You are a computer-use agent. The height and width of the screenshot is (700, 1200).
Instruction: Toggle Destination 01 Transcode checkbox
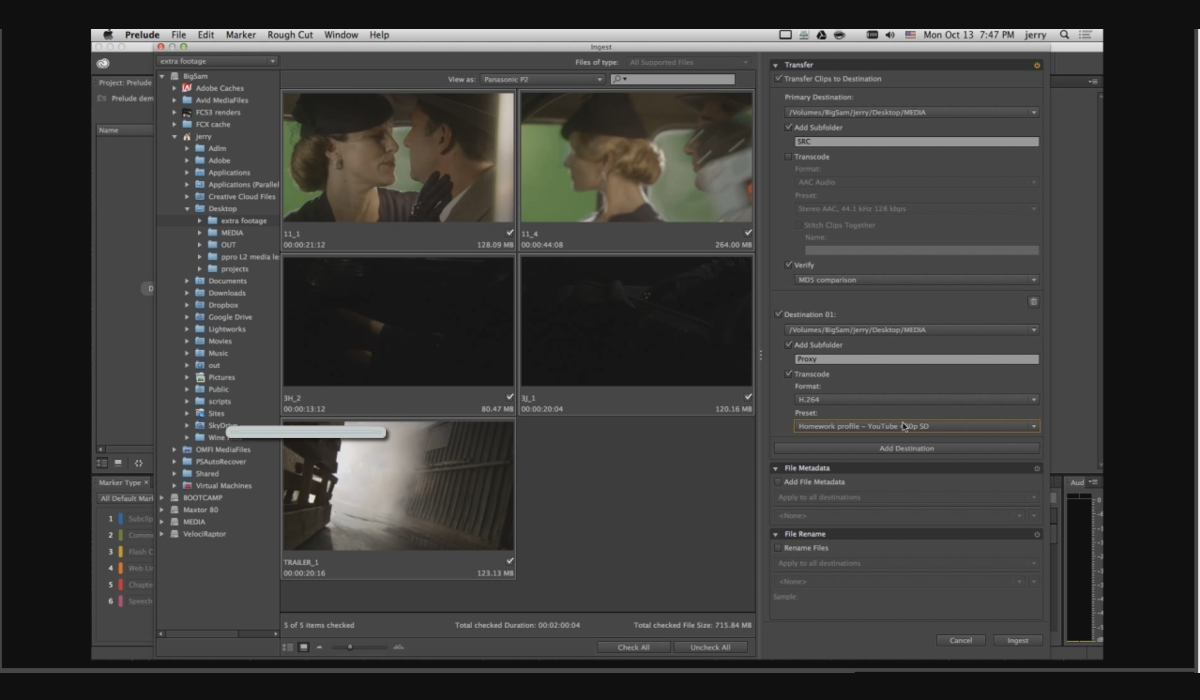click(x=789, y=373)
